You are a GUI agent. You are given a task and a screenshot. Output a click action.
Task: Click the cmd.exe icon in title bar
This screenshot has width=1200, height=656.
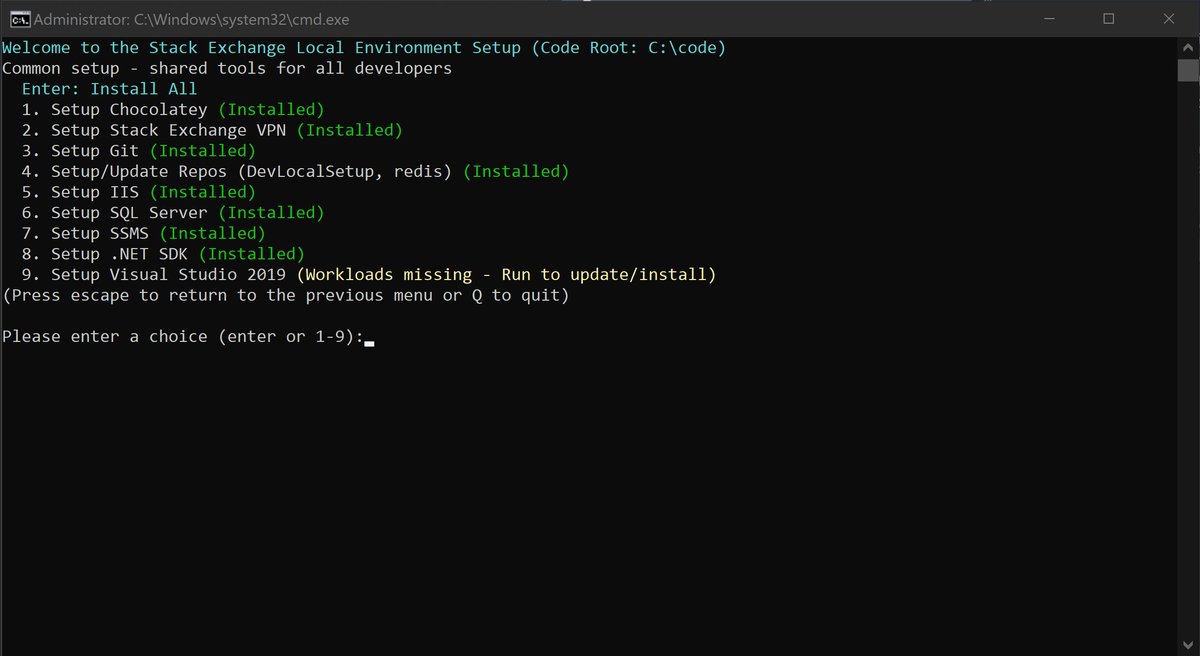pos(19,18)
